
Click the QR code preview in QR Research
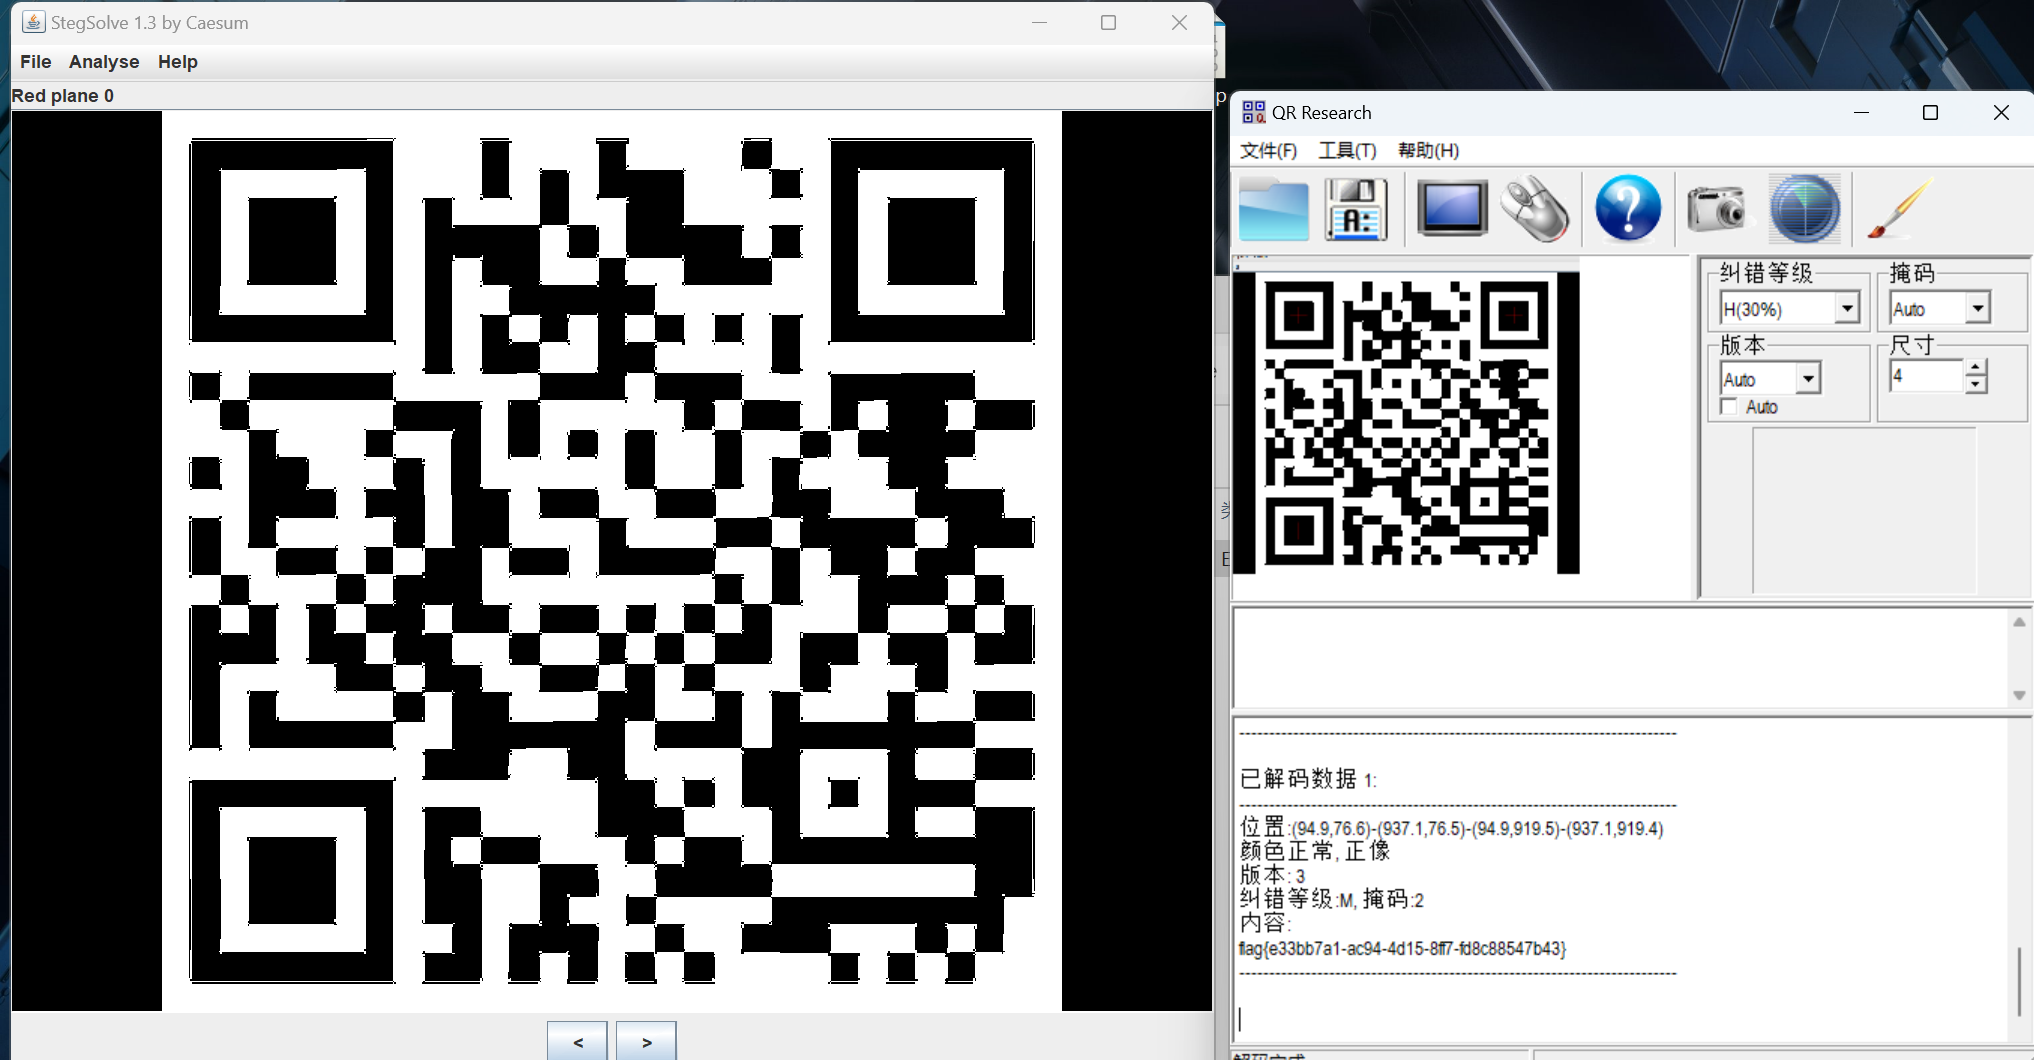pyautogui.click(x=1406, y=423)
